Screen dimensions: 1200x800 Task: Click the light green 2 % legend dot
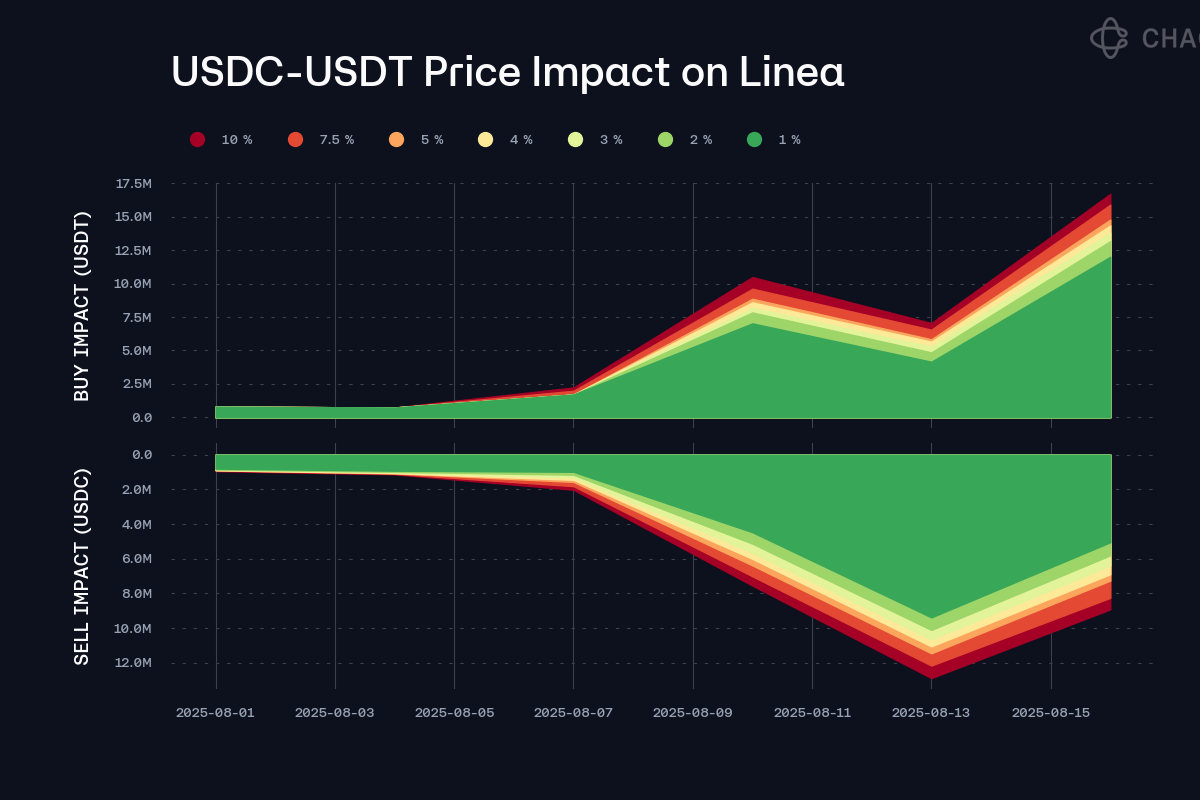pyautogui.click(x=666, y=140)
